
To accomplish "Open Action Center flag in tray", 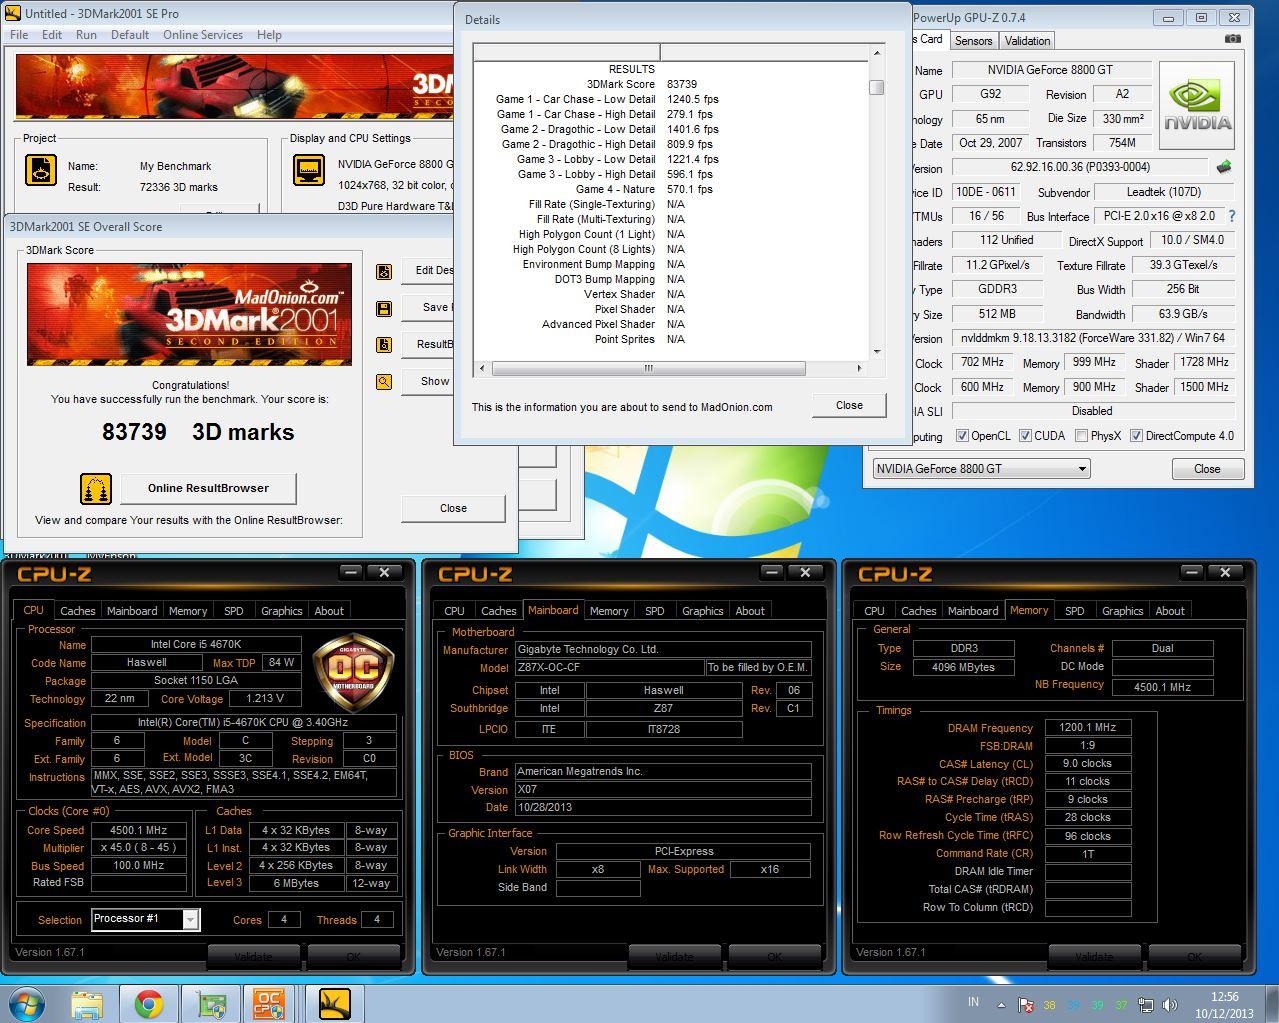I will click(1026, 1004).
